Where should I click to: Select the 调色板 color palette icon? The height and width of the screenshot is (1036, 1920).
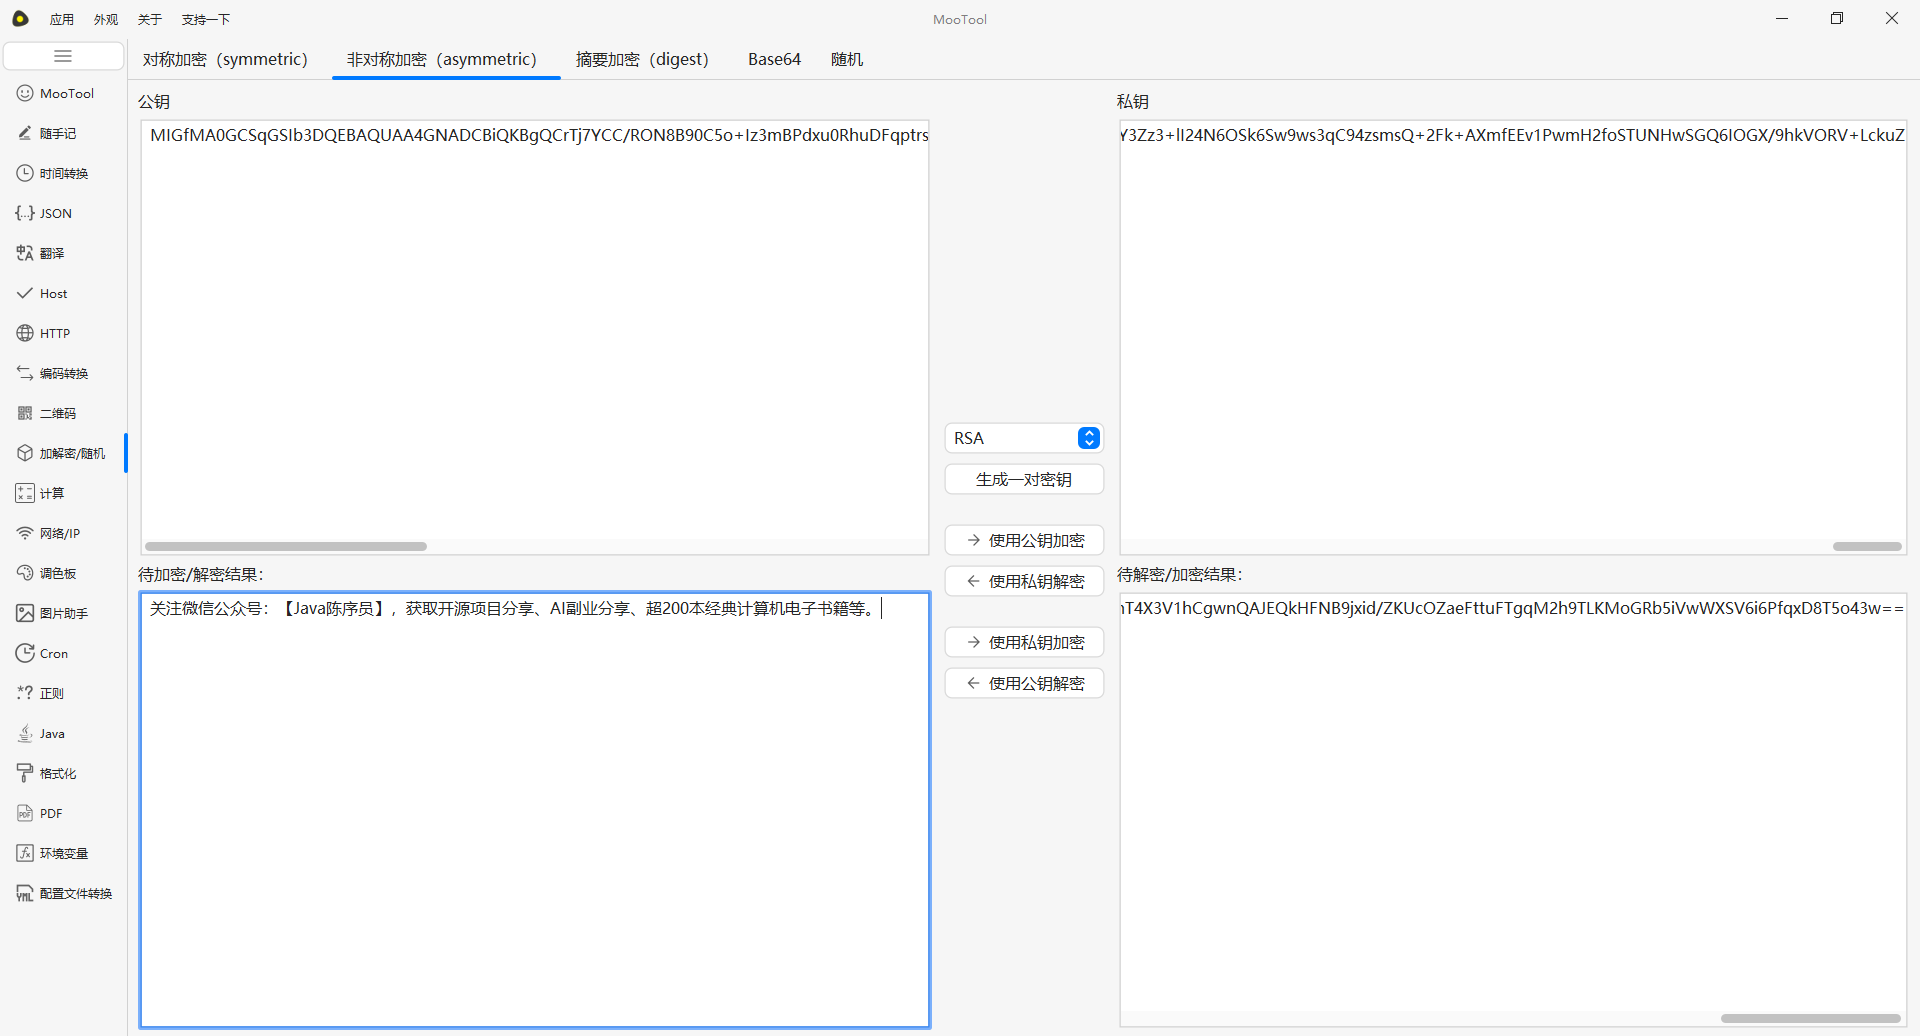[25, 573]
